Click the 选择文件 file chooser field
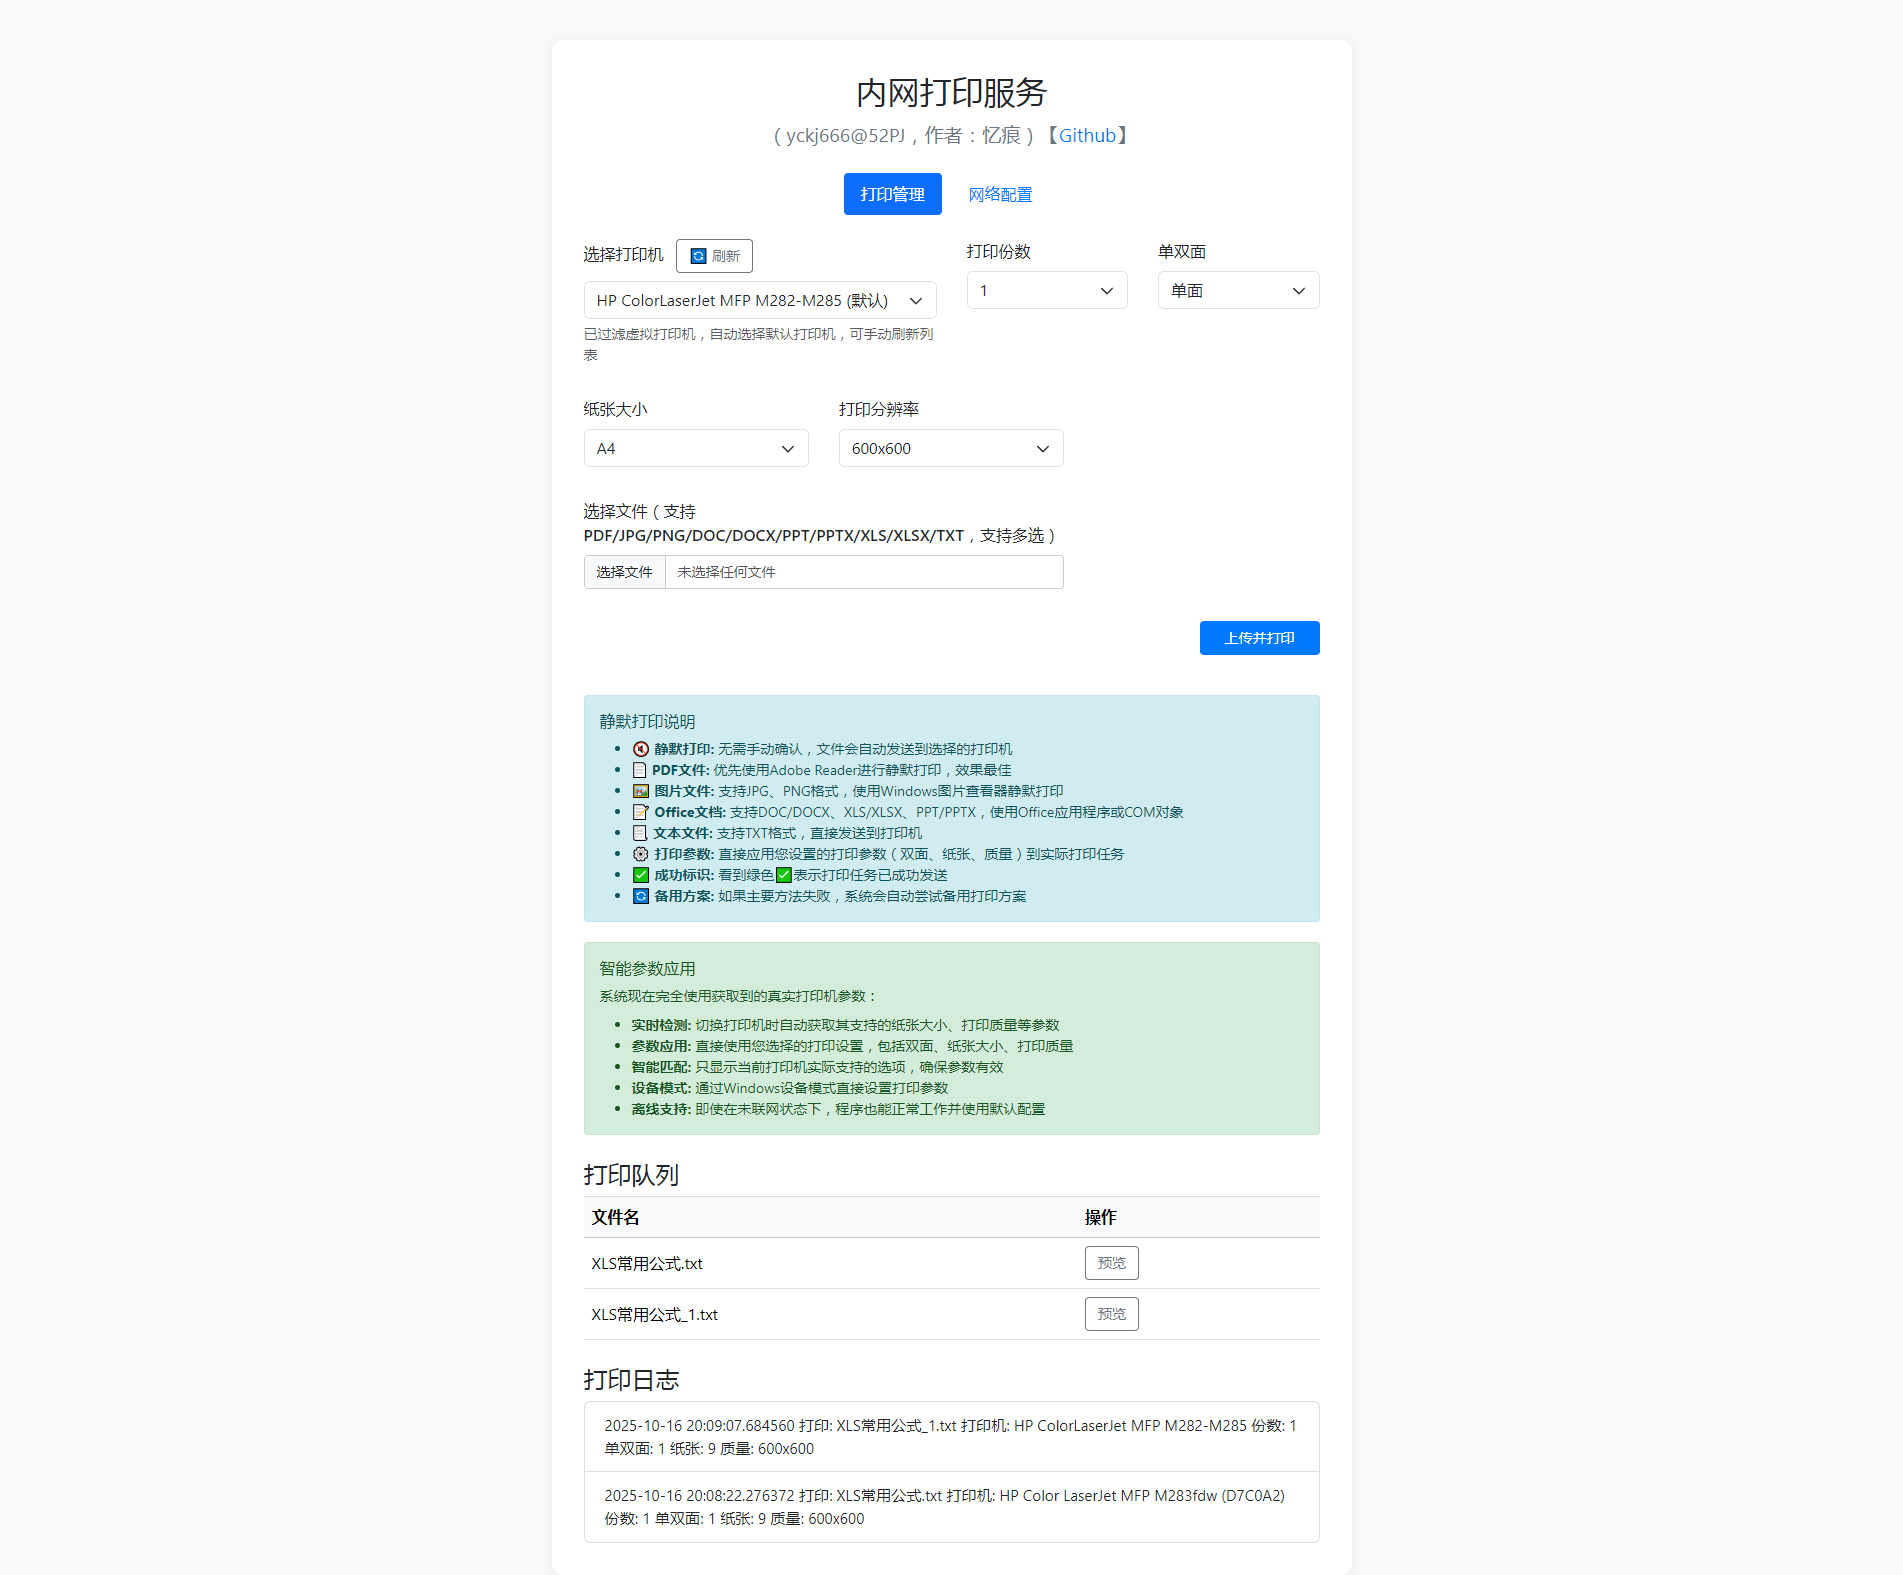The width and height of the screenshot is (1903, 1575). pos(823,572)
